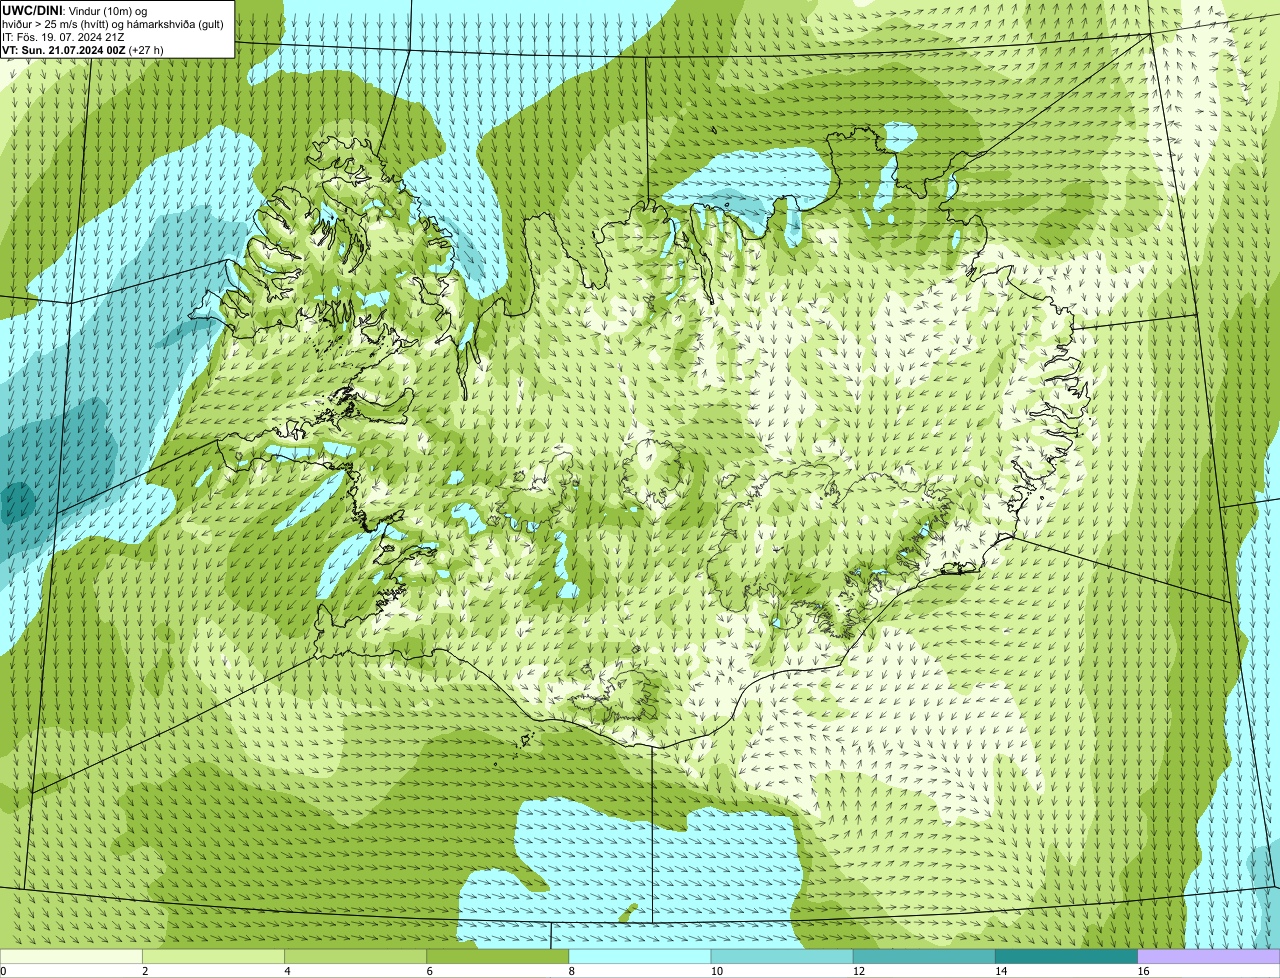Click the pale green 2–4 m/s legend swatch

pos(213,956)
